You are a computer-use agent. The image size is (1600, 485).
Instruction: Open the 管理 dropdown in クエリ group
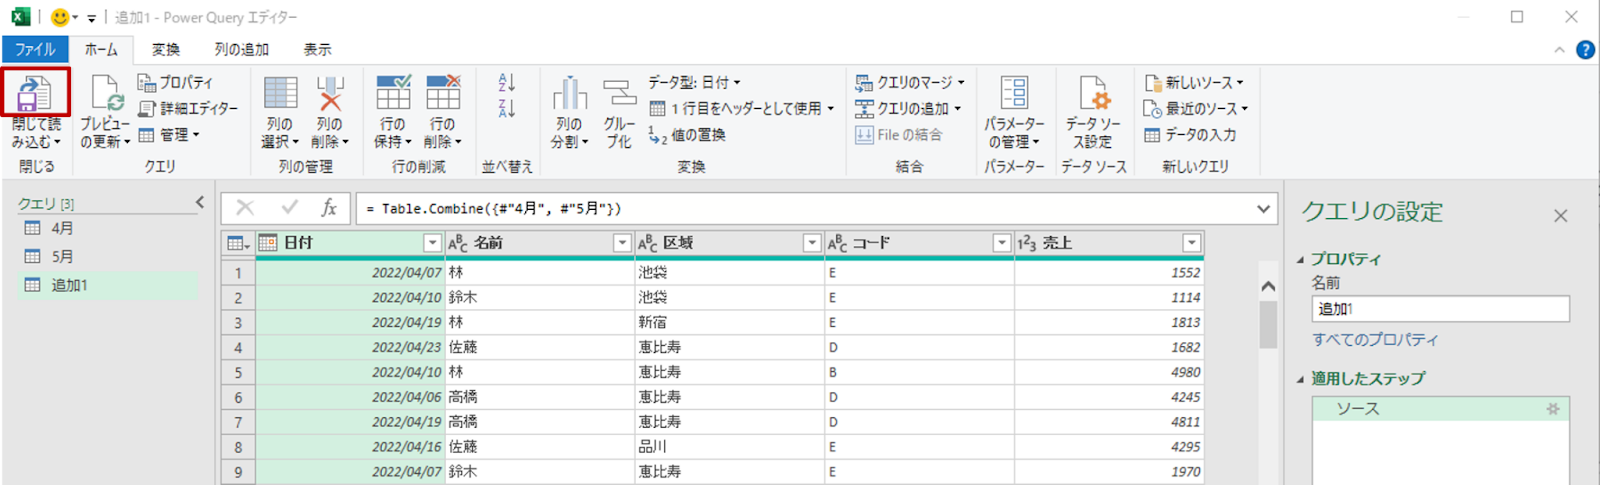click(169, 134)
